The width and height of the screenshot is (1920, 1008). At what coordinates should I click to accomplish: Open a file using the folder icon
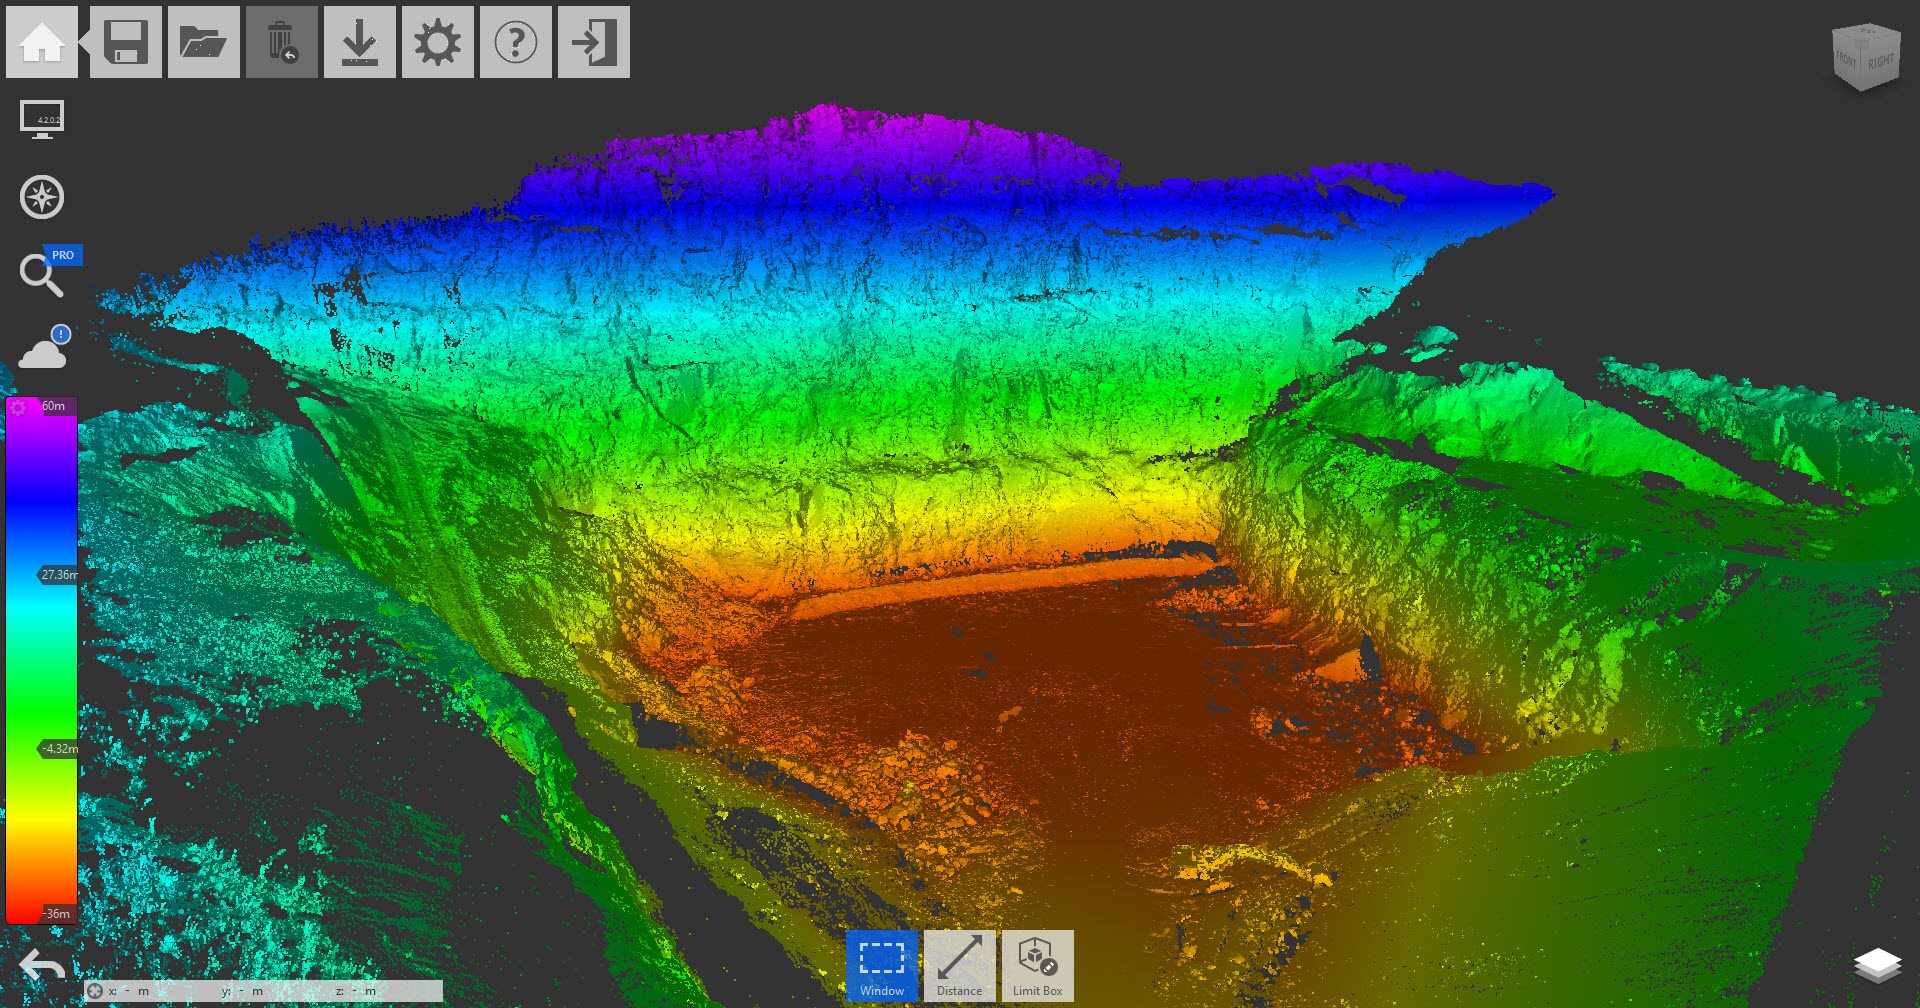coord(204,42)
